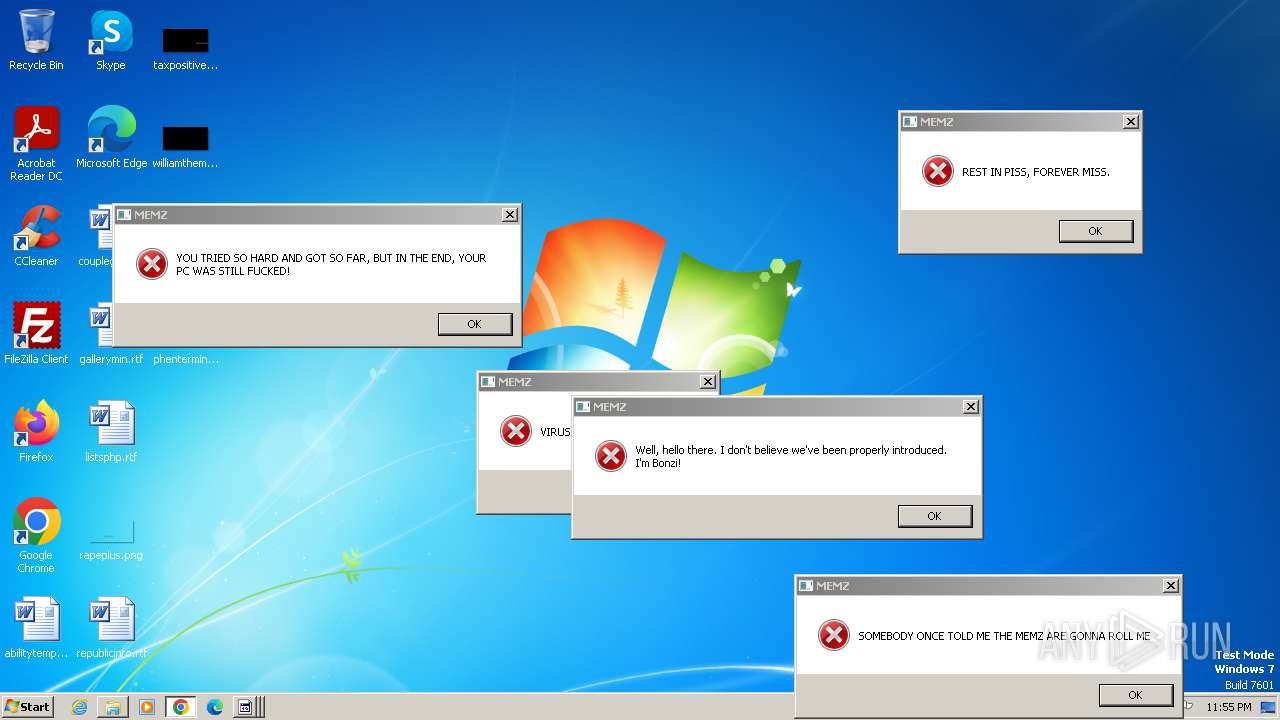Close the REST IN PISS MEMZ dialog

pos(1130,122)
